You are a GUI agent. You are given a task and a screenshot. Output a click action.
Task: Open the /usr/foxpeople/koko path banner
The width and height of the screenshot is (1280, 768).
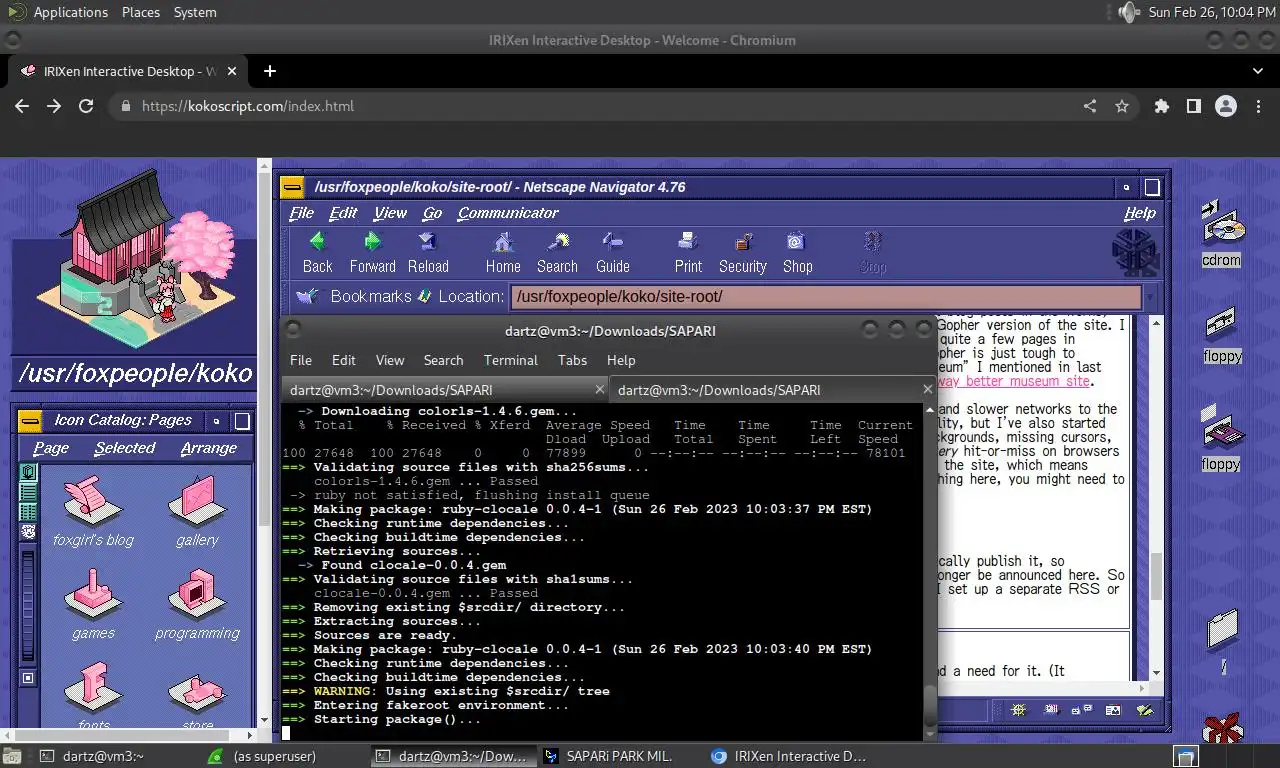(135, 373)
